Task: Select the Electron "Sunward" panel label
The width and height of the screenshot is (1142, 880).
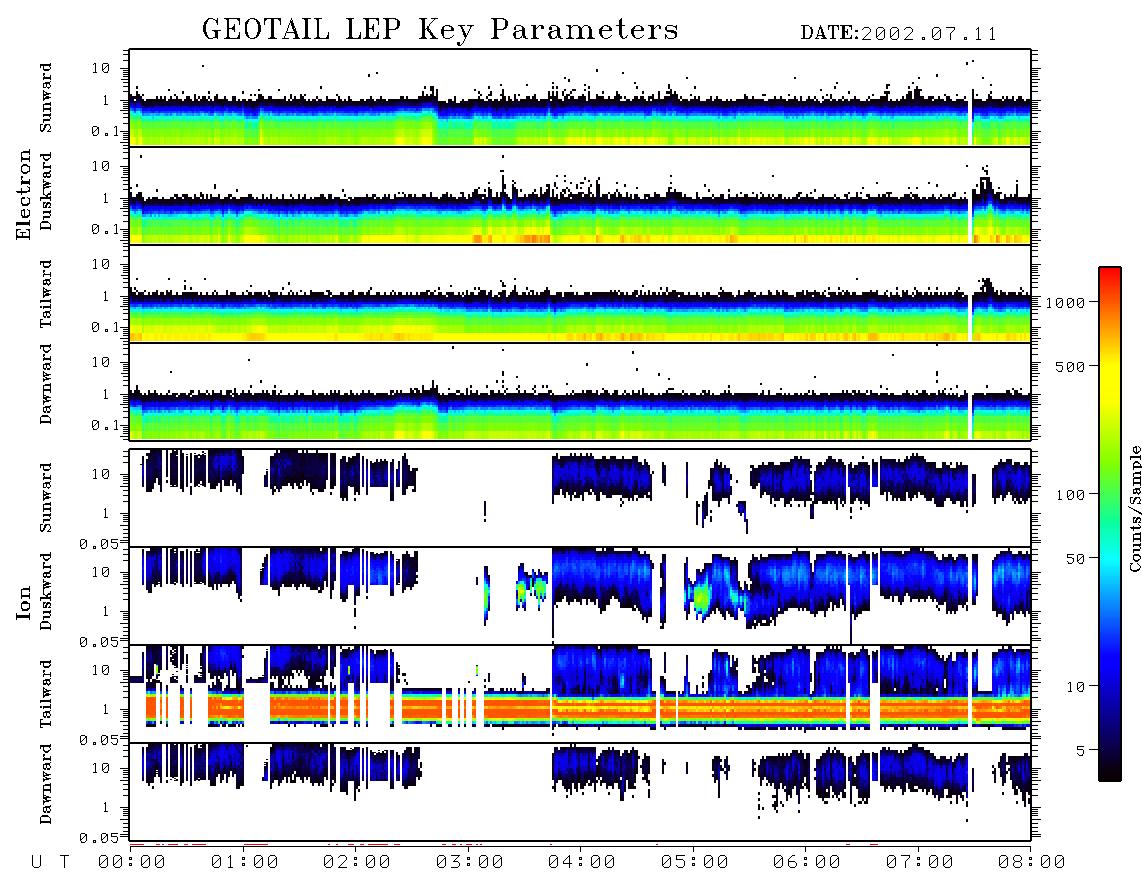Action: [46, 98]
